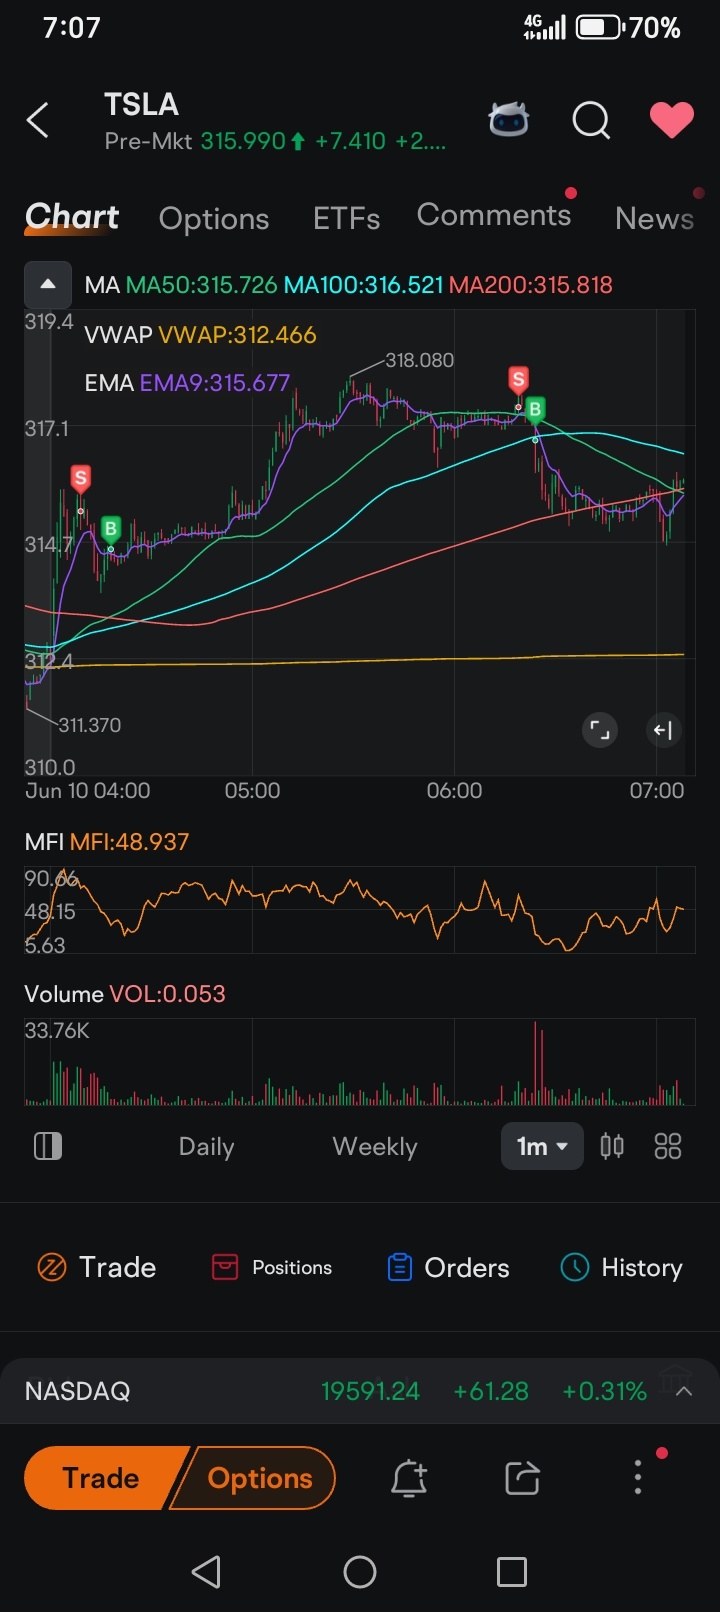Open Positions
Screen dimensions: 720x1612
(x=272, y=1267)
